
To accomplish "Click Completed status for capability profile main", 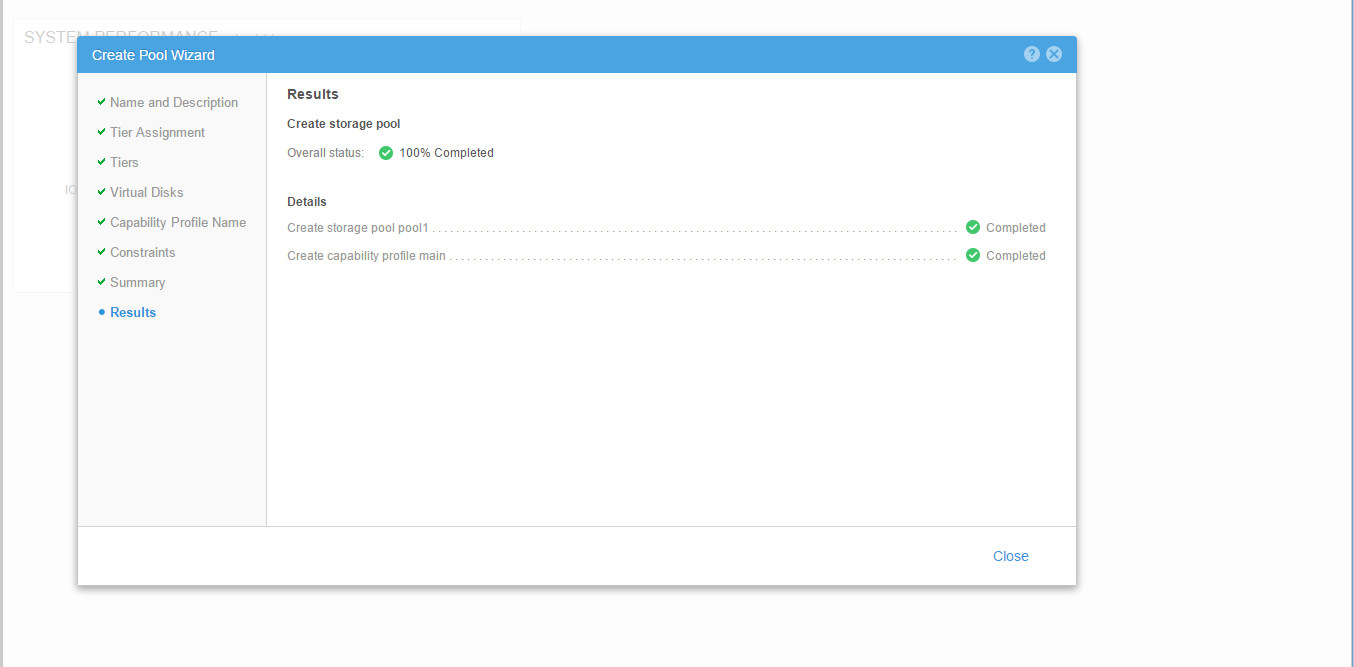I will pyautogui.click(x=1015, y=256).
